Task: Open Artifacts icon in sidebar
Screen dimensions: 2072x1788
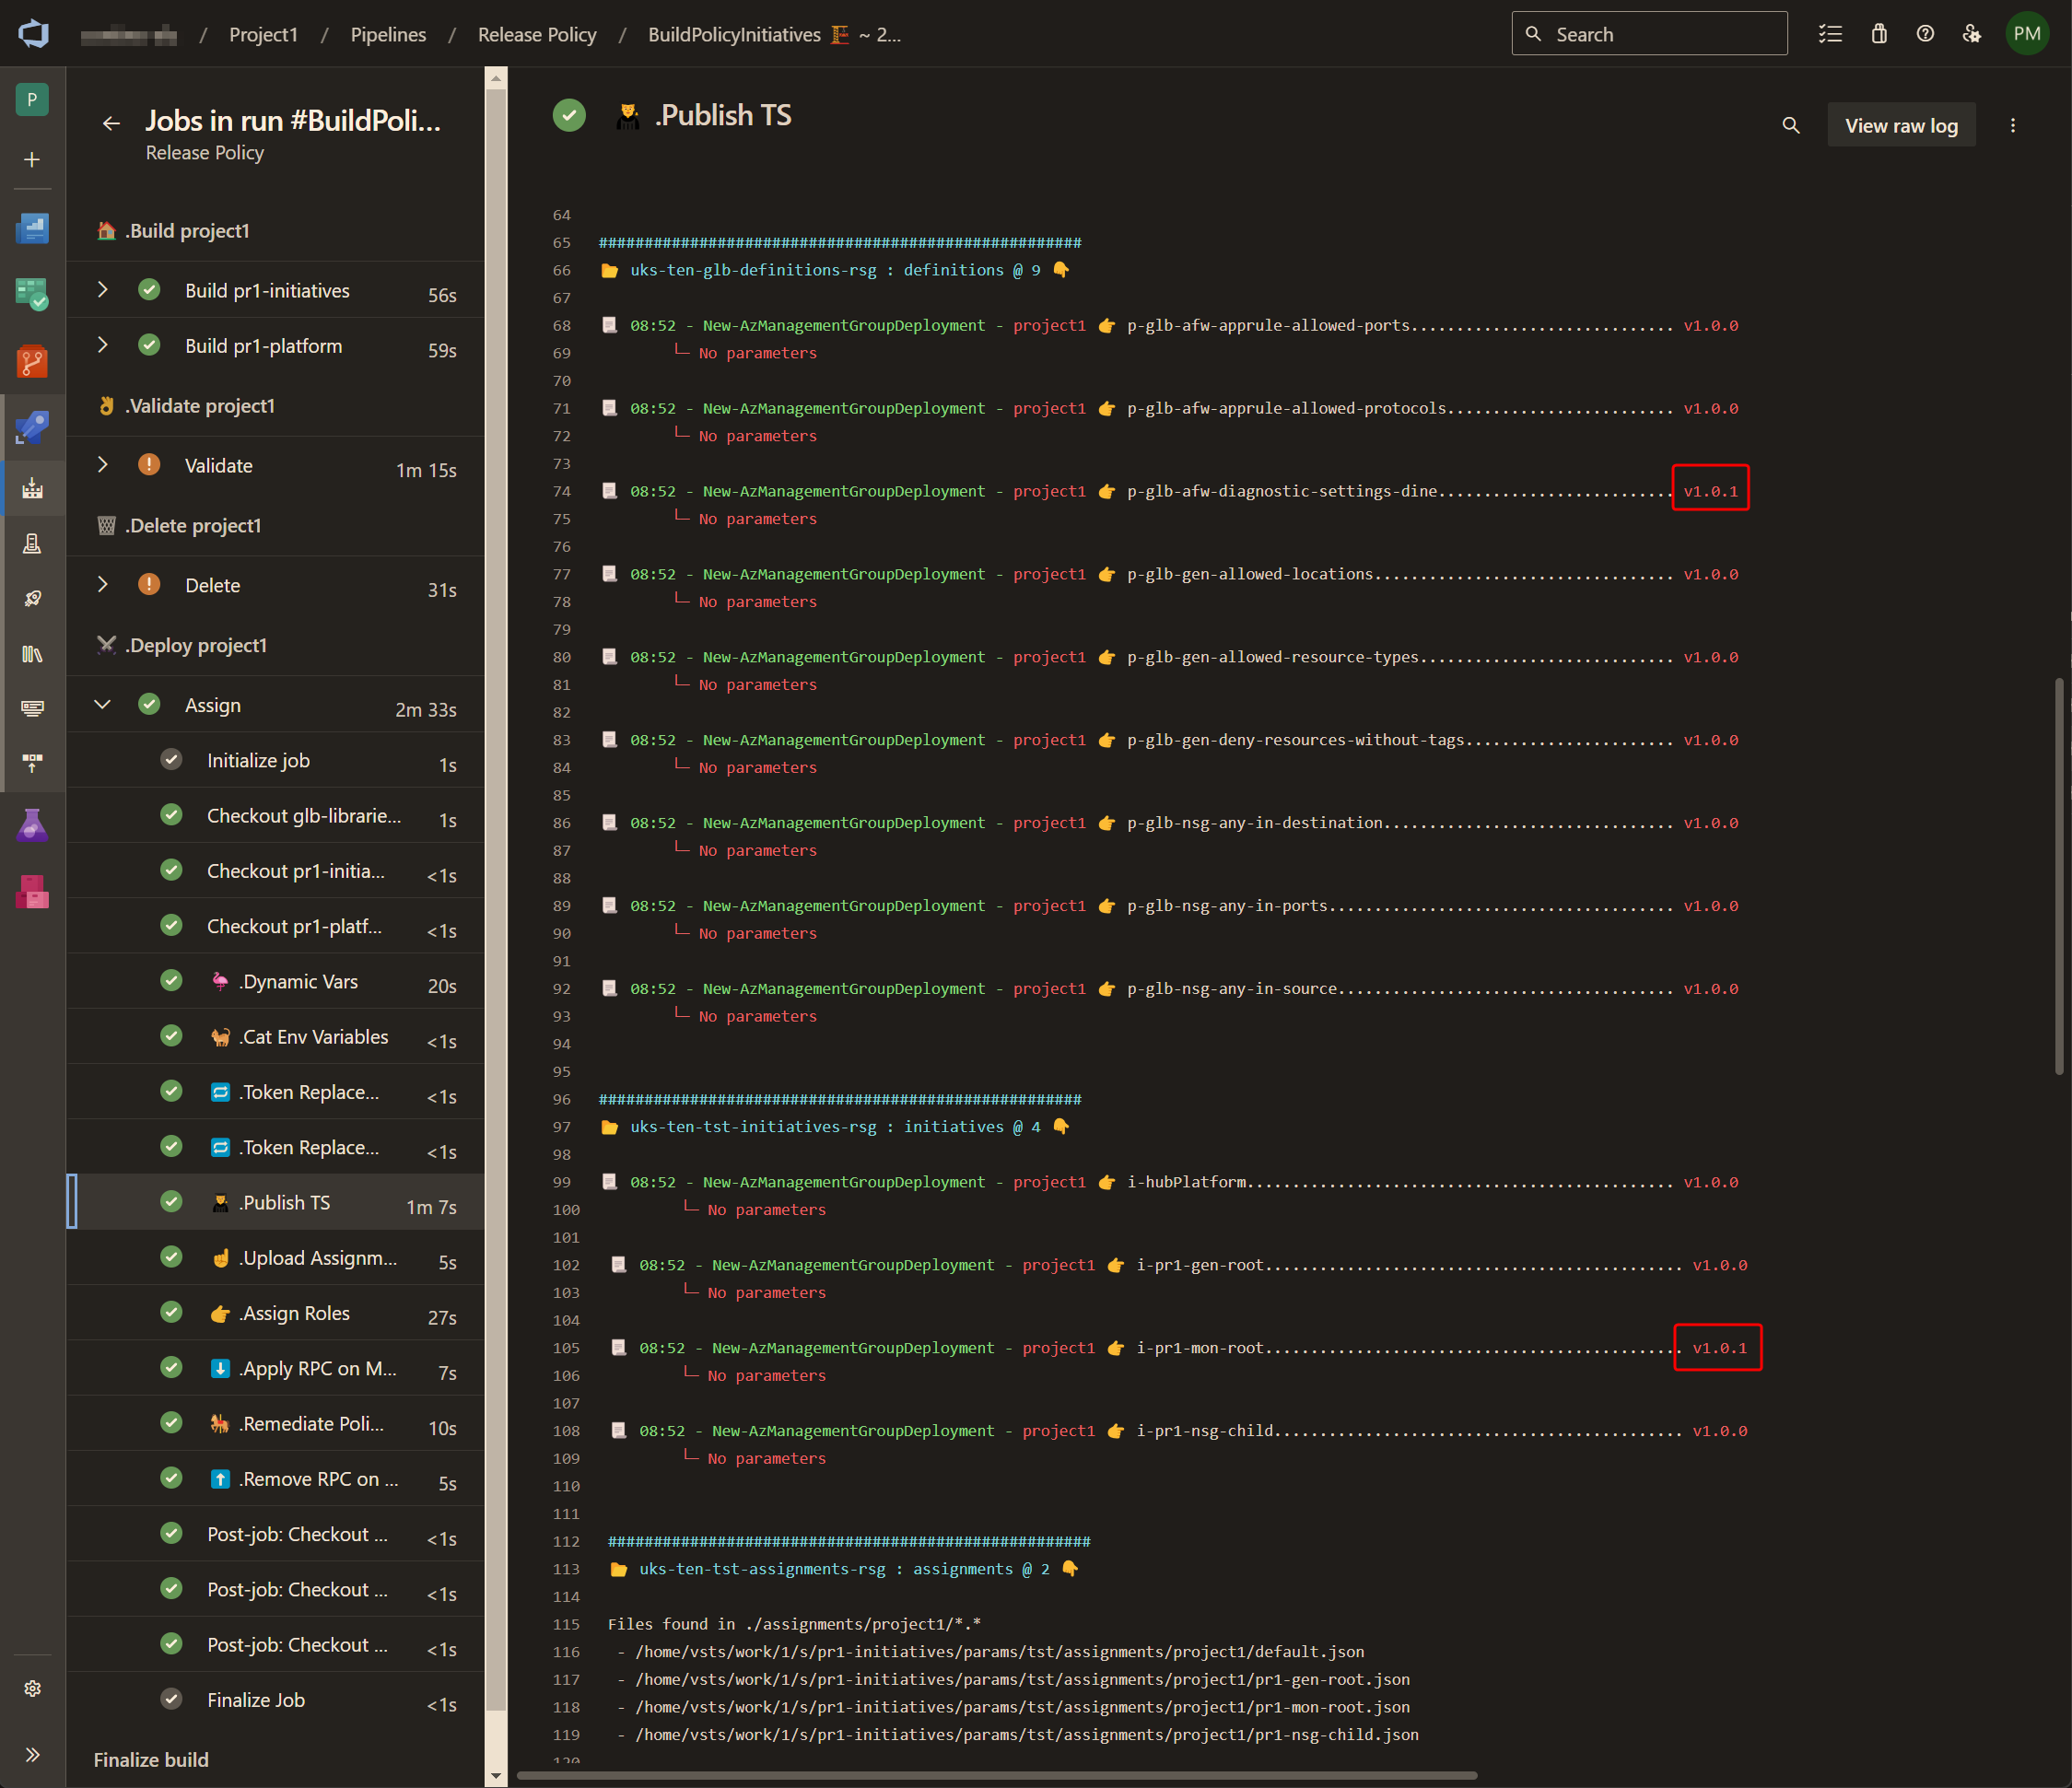Action: coord(32,891)
